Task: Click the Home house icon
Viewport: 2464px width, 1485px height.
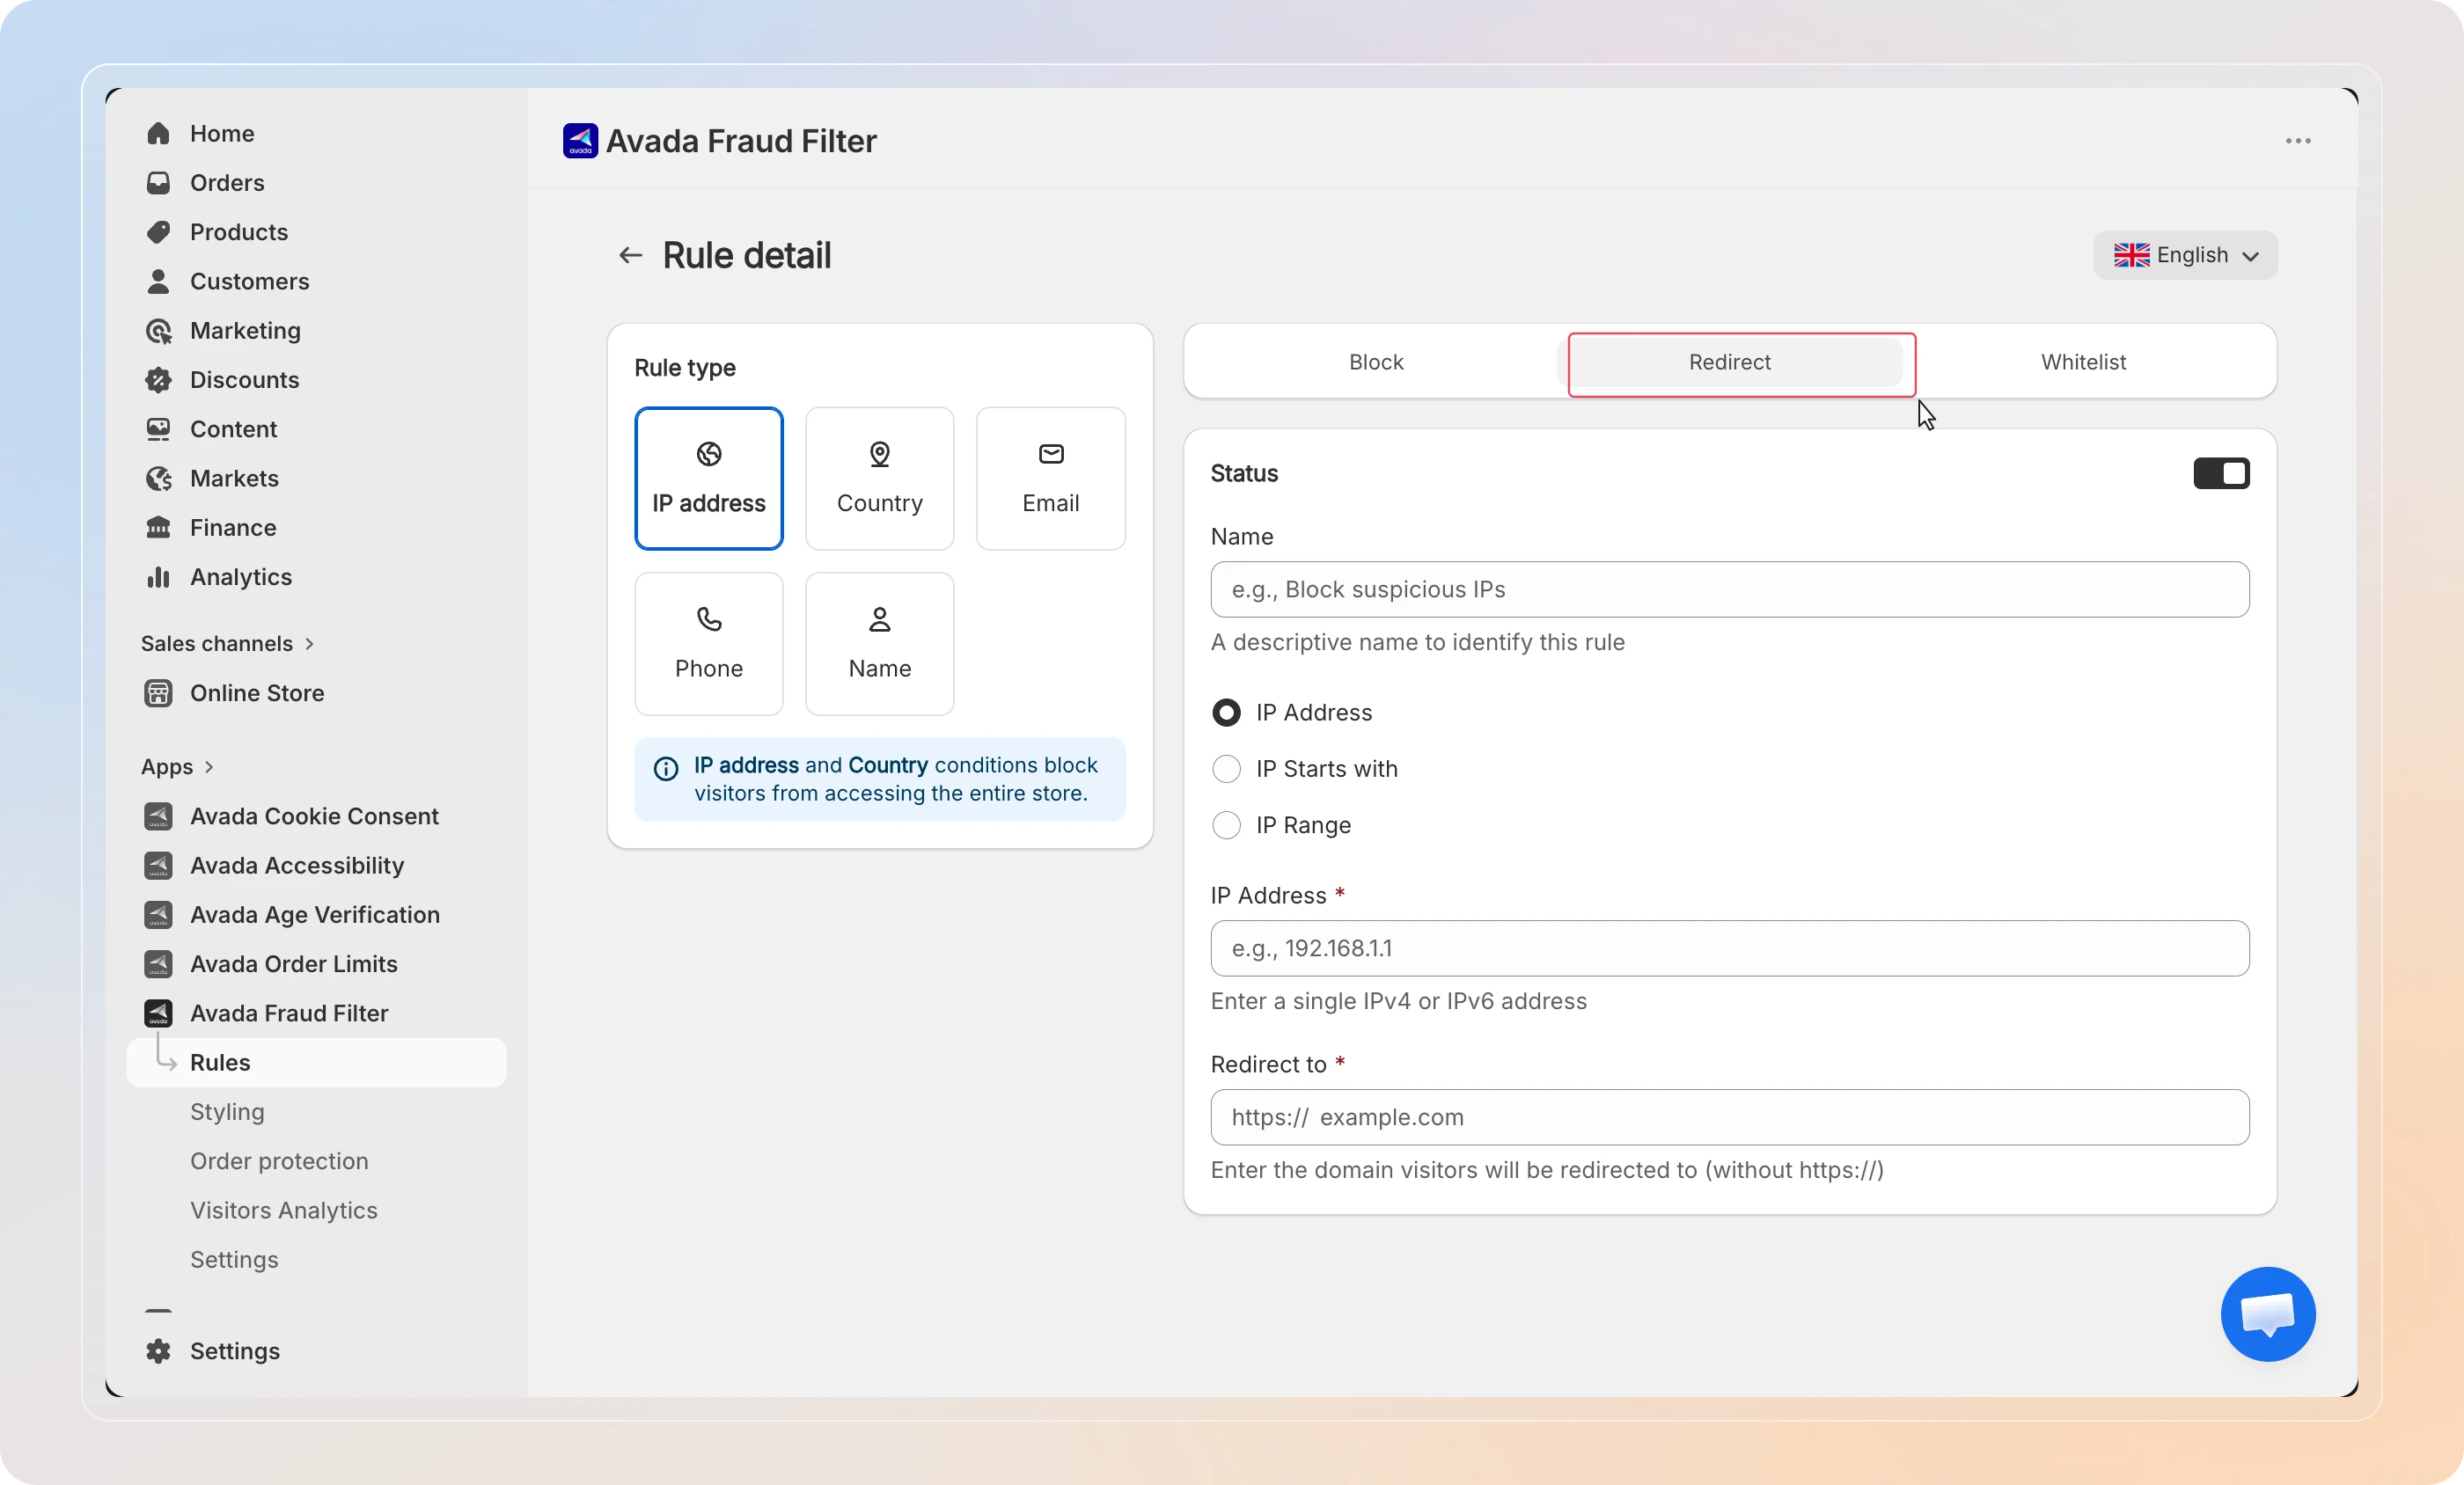Action: pos(158,134)
